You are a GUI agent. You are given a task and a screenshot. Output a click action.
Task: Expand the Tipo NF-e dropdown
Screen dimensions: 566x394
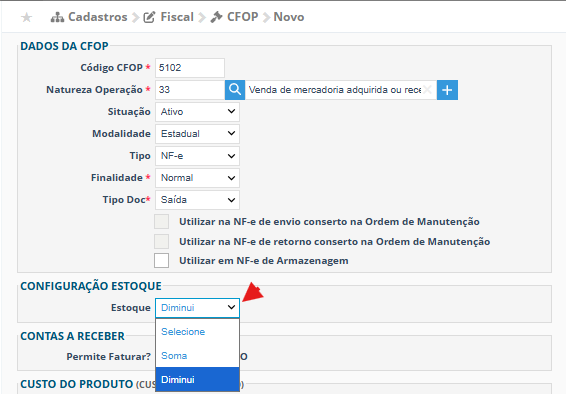pos(197,156)
